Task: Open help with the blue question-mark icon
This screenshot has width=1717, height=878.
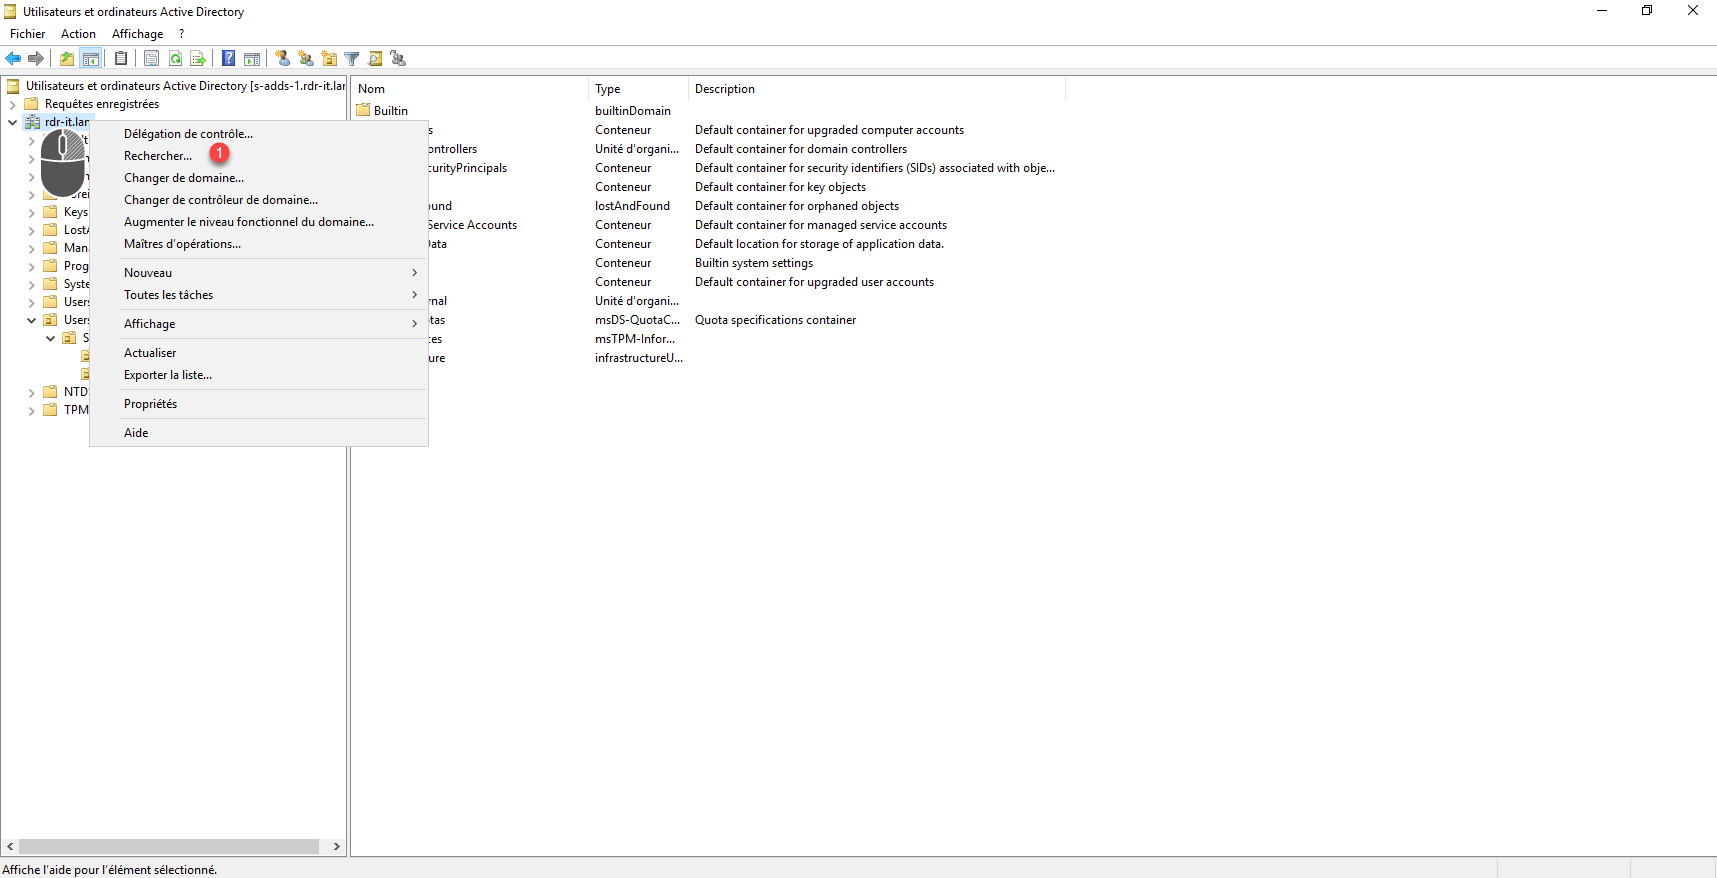Action: [229, 59]
